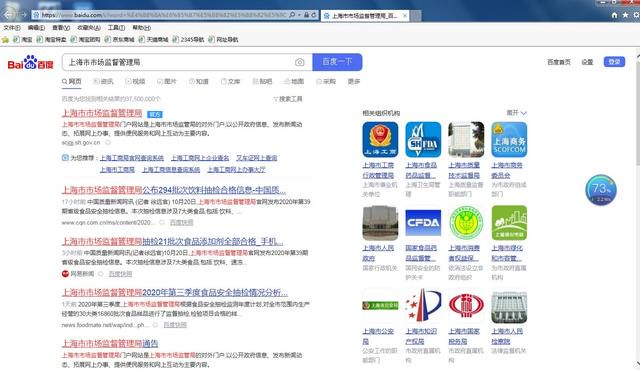
Task: Click the 百度一下 search button
Action: pos(337,62)
